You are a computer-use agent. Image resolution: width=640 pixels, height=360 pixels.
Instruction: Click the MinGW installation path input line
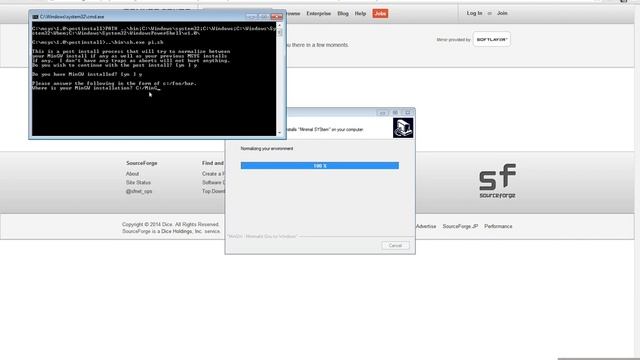point(96,88)
